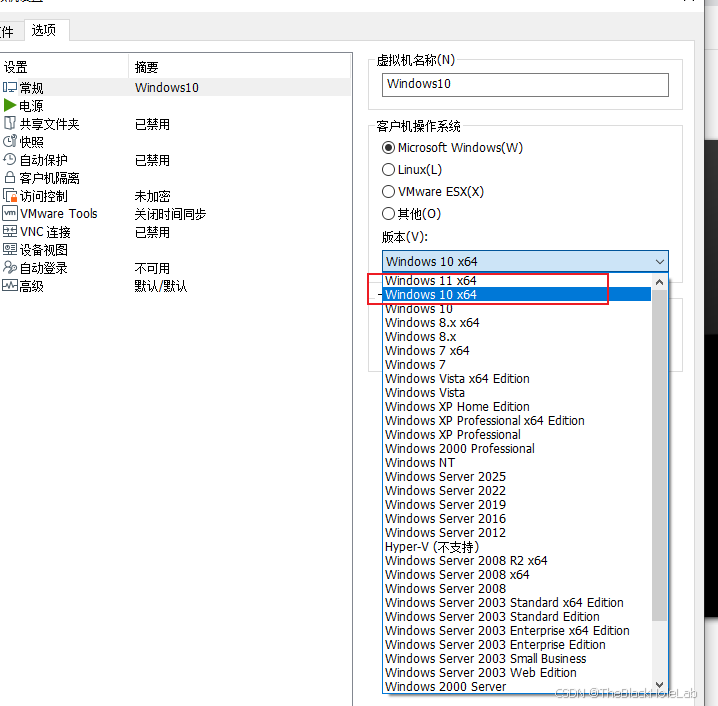Select the 设备视图 settings row
This screenshot has width=718, height=706.
tap(176, 250)
